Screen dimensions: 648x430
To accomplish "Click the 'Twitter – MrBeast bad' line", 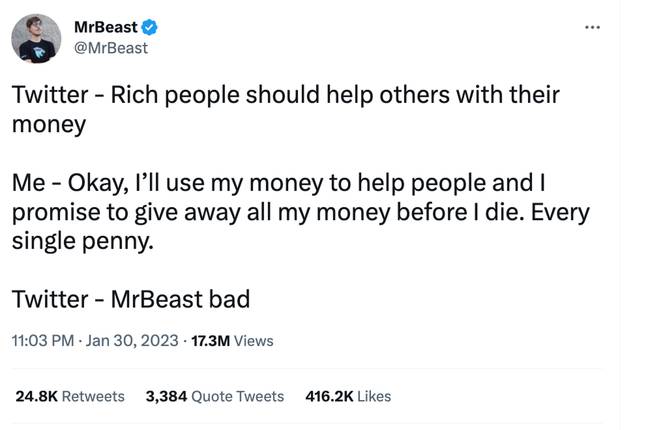I will (x=131, y=299).
